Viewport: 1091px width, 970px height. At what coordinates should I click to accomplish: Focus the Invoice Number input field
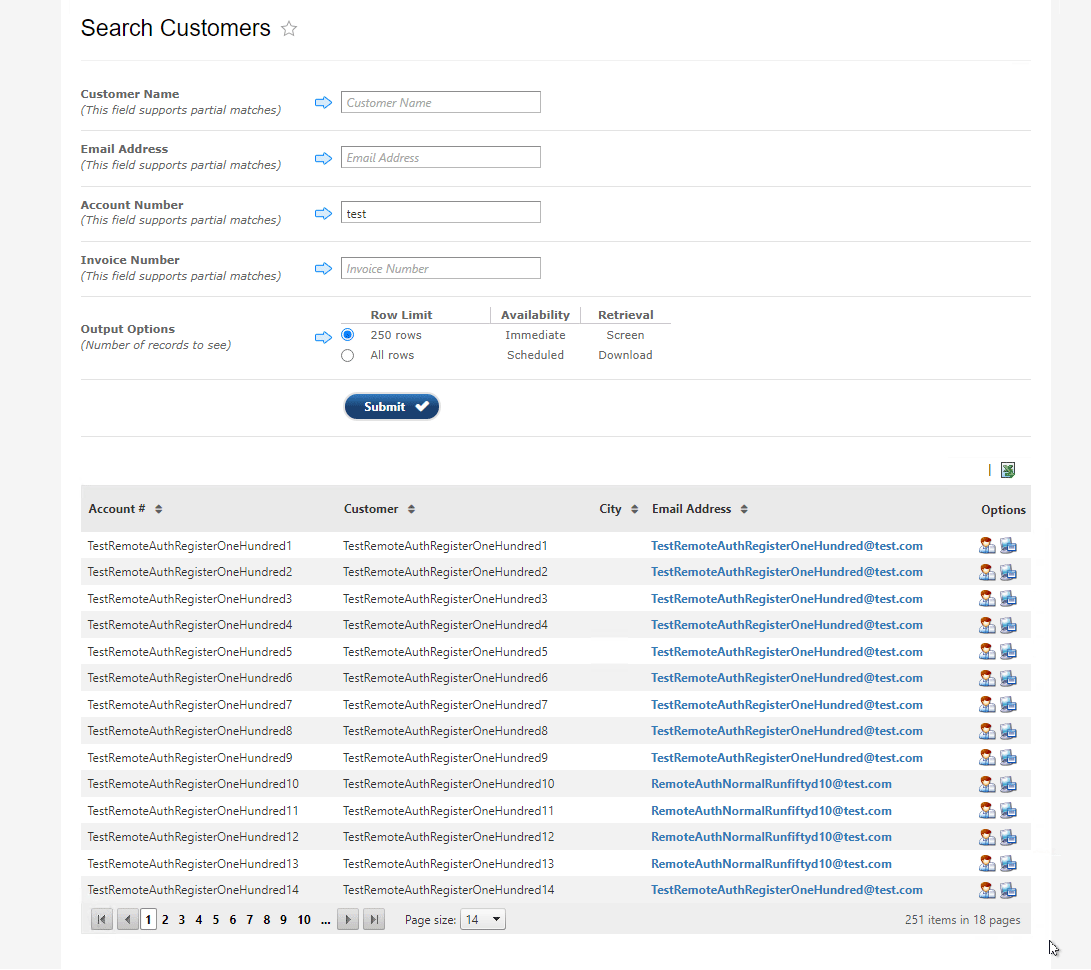[x=440, y=269]
